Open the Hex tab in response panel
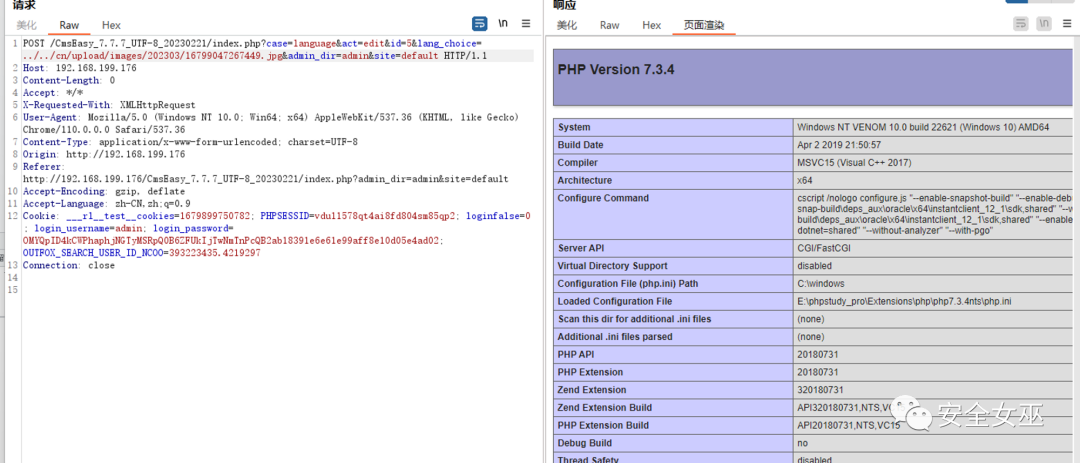1080x463 pixels. point(652,25)
